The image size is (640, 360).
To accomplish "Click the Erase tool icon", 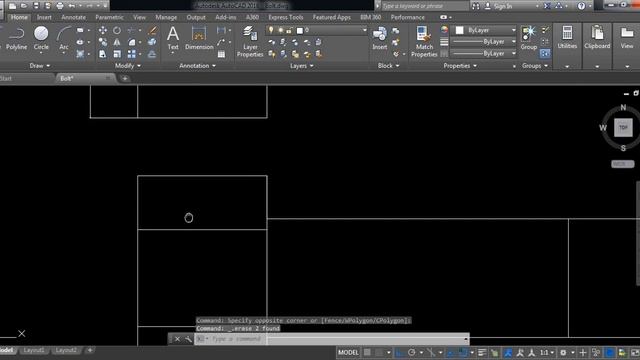I will (x=152, y=30).
